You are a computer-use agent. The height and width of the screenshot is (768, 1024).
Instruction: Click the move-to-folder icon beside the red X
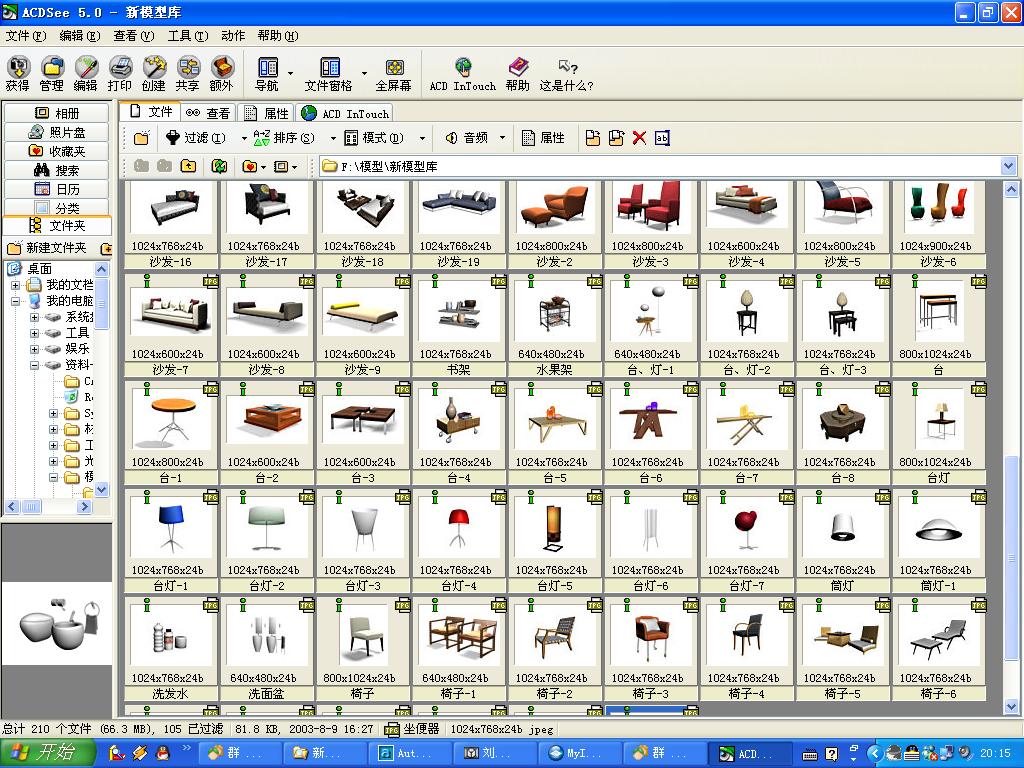pos(616,138)
